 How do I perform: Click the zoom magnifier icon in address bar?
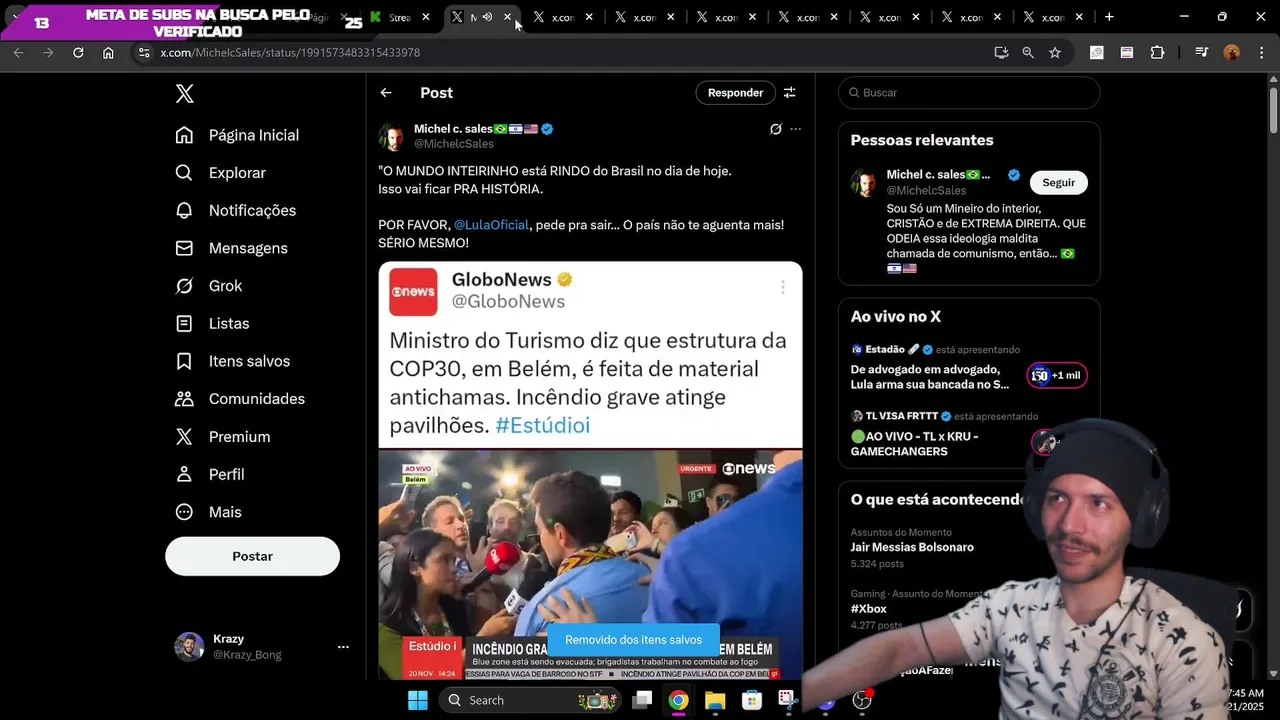click(1028, 53)
